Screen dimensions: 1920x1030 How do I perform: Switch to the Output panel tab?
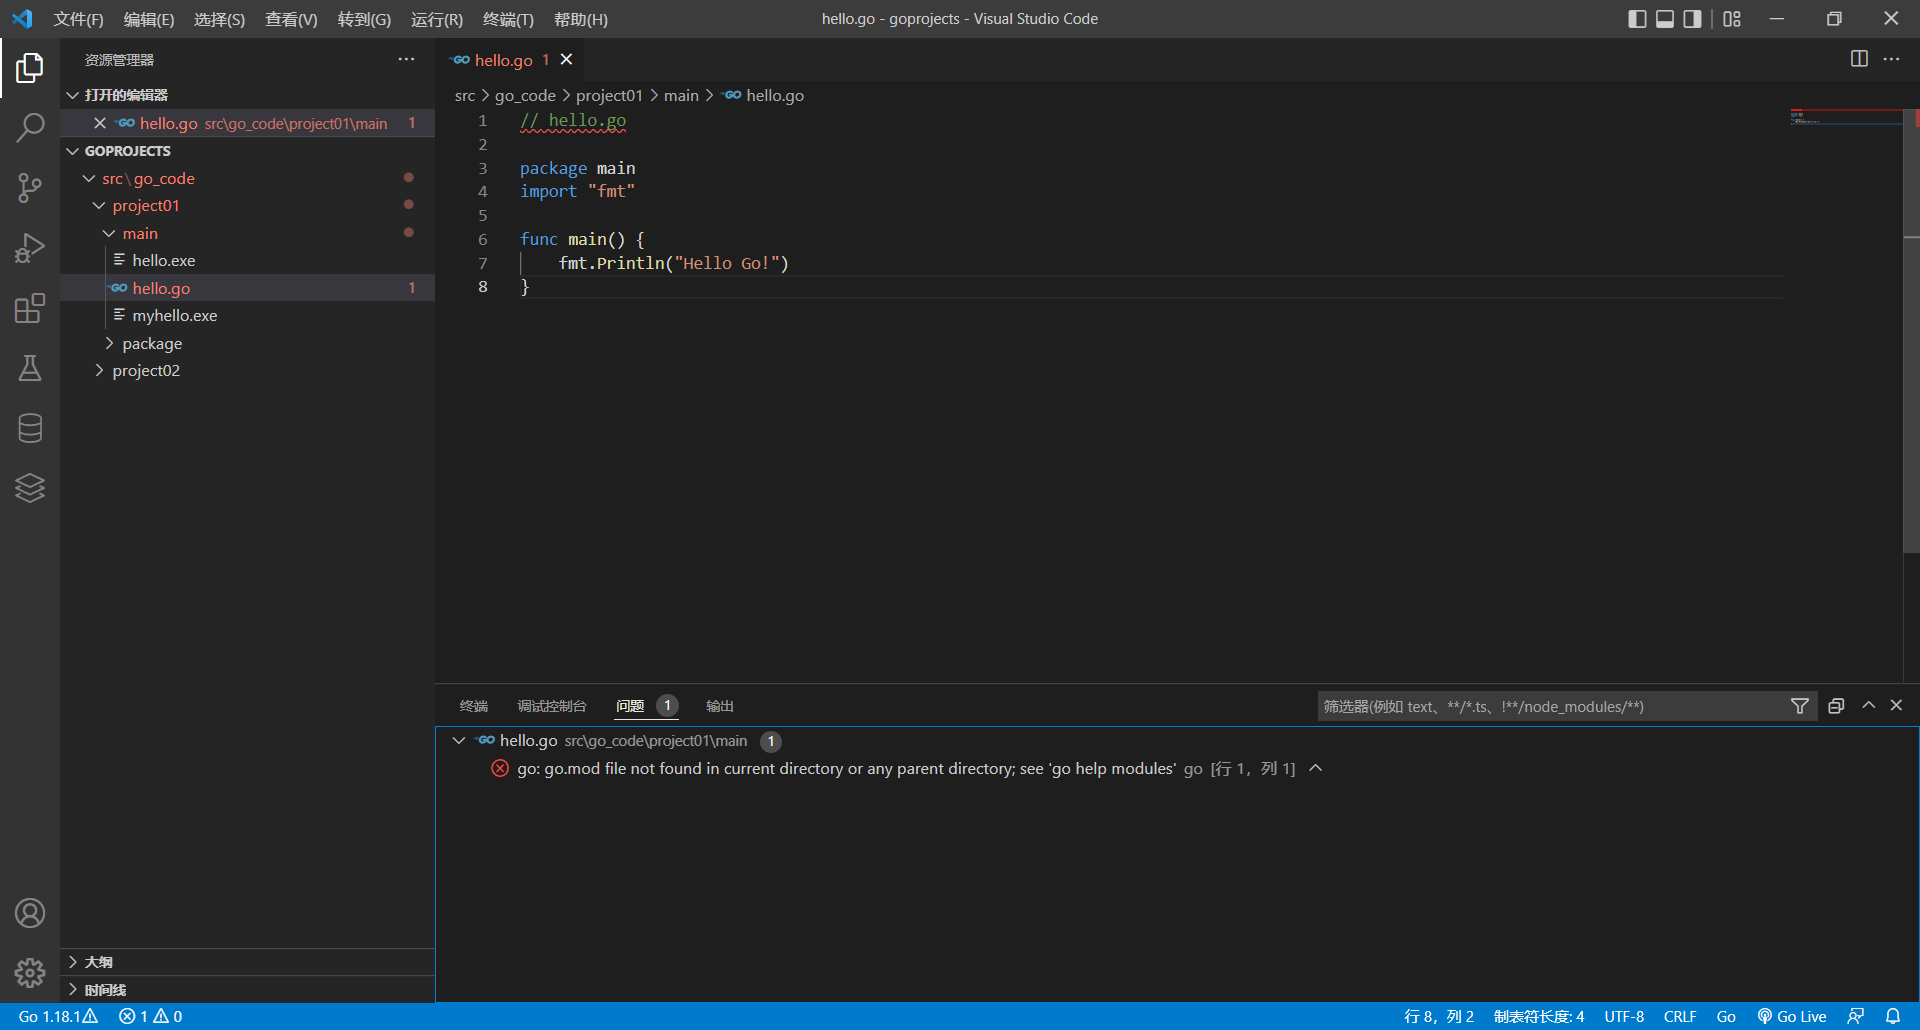click(720, 706)
